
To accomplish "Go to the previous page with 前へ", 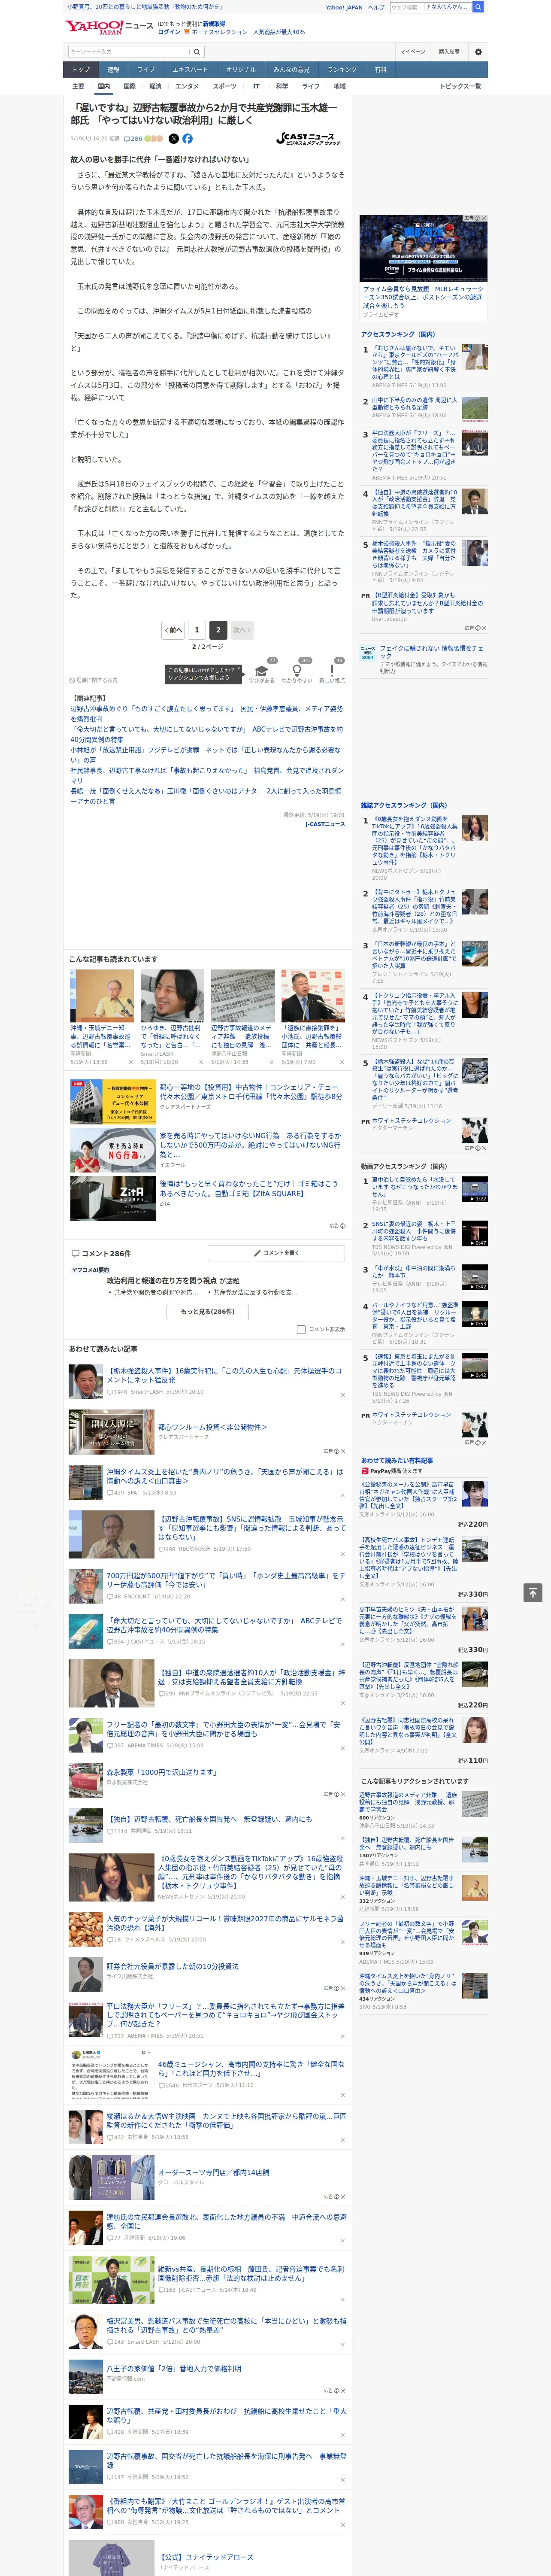I will [x=173, y=630].
